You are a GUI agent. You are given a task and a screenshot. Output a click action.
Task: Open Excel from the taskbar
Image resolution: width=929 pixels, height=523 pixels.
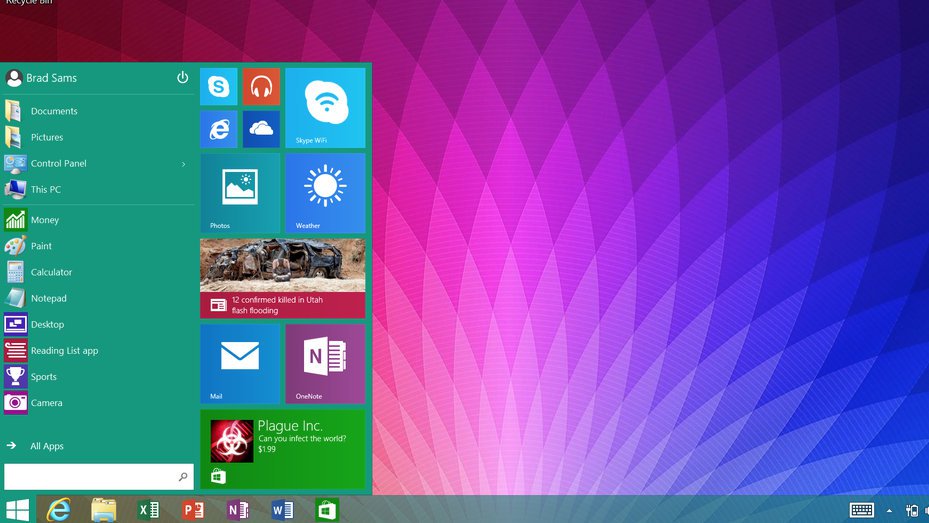click(x=149, y=510)
